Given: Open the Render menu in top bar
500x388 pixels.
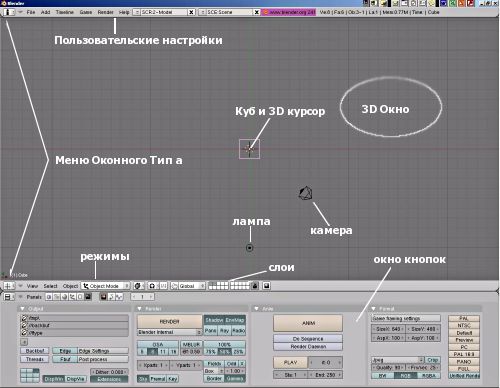Looking at the screenshot, I should click(105, 12).
